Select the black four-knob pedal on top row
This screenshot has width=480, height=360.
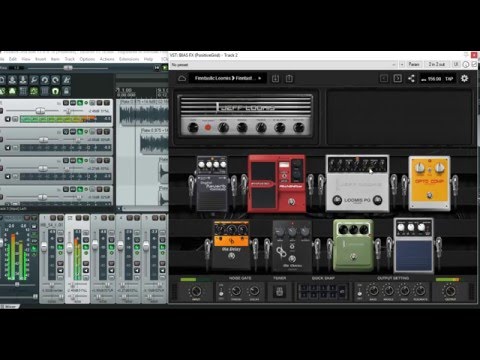[212, 183]
